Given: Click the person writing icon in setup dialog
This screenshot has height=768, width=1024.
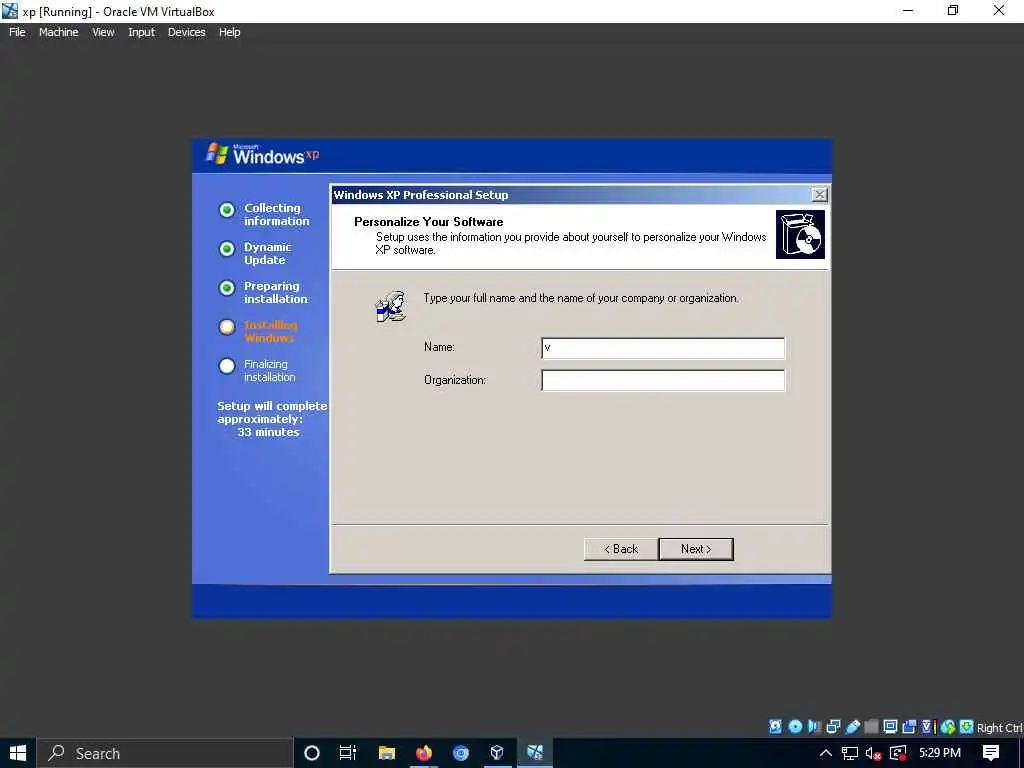Looking at the screenshot, I should 391,307.
